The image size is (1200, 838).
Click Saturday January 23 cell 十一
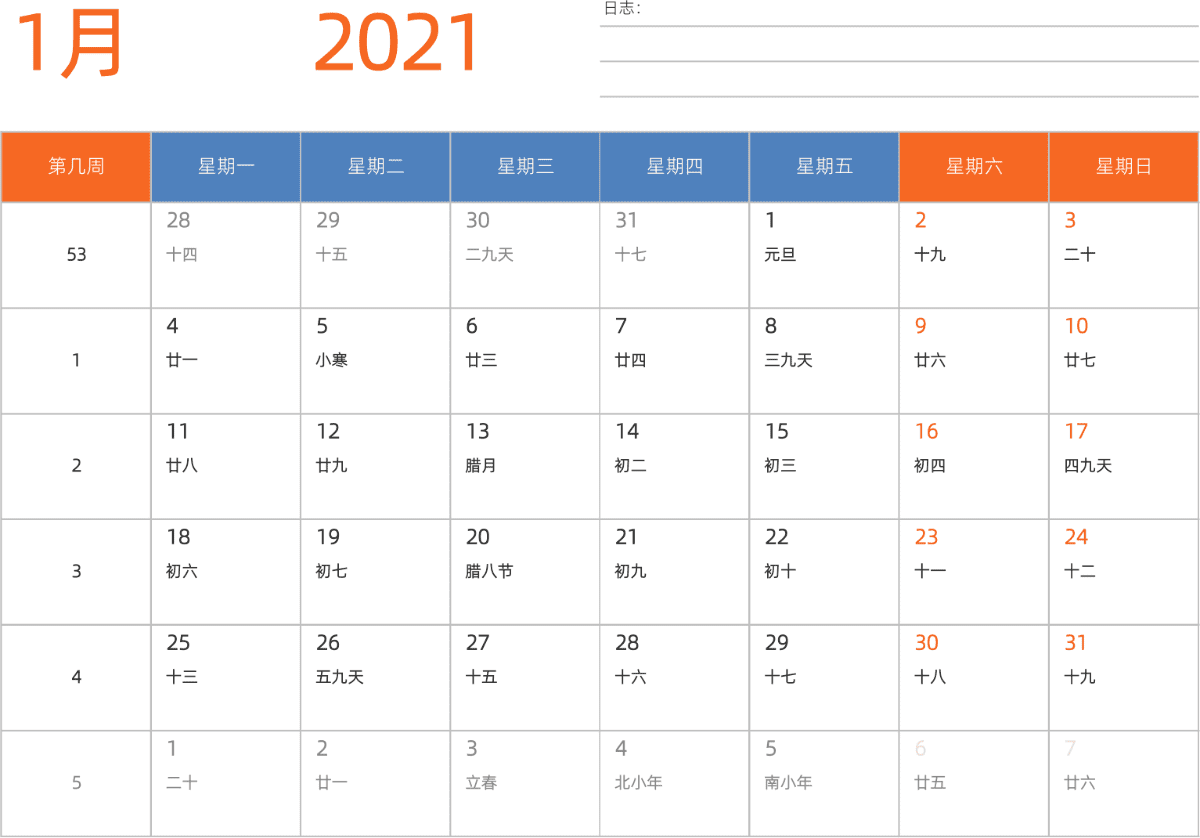pos(974,572)
